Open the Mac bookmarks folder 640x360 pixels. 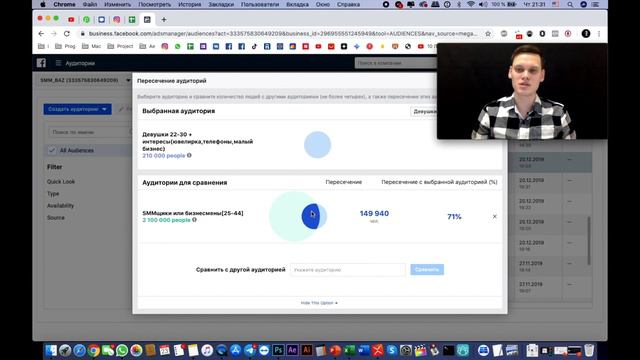[91, 47]
